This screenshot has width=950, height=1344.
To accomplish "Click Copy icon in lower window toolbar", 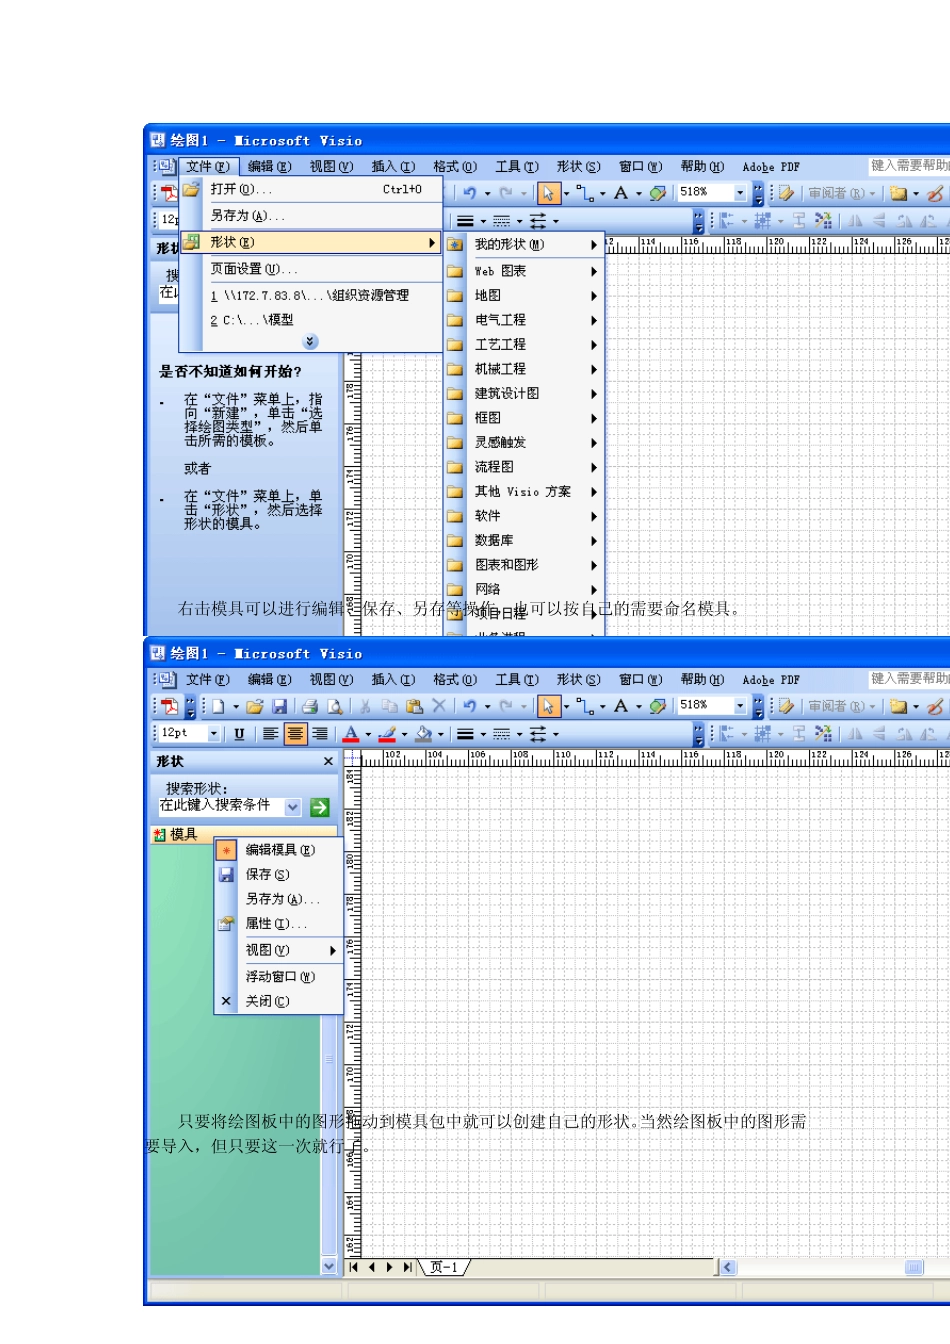I will pyautogui.click(x=390, y=706).
